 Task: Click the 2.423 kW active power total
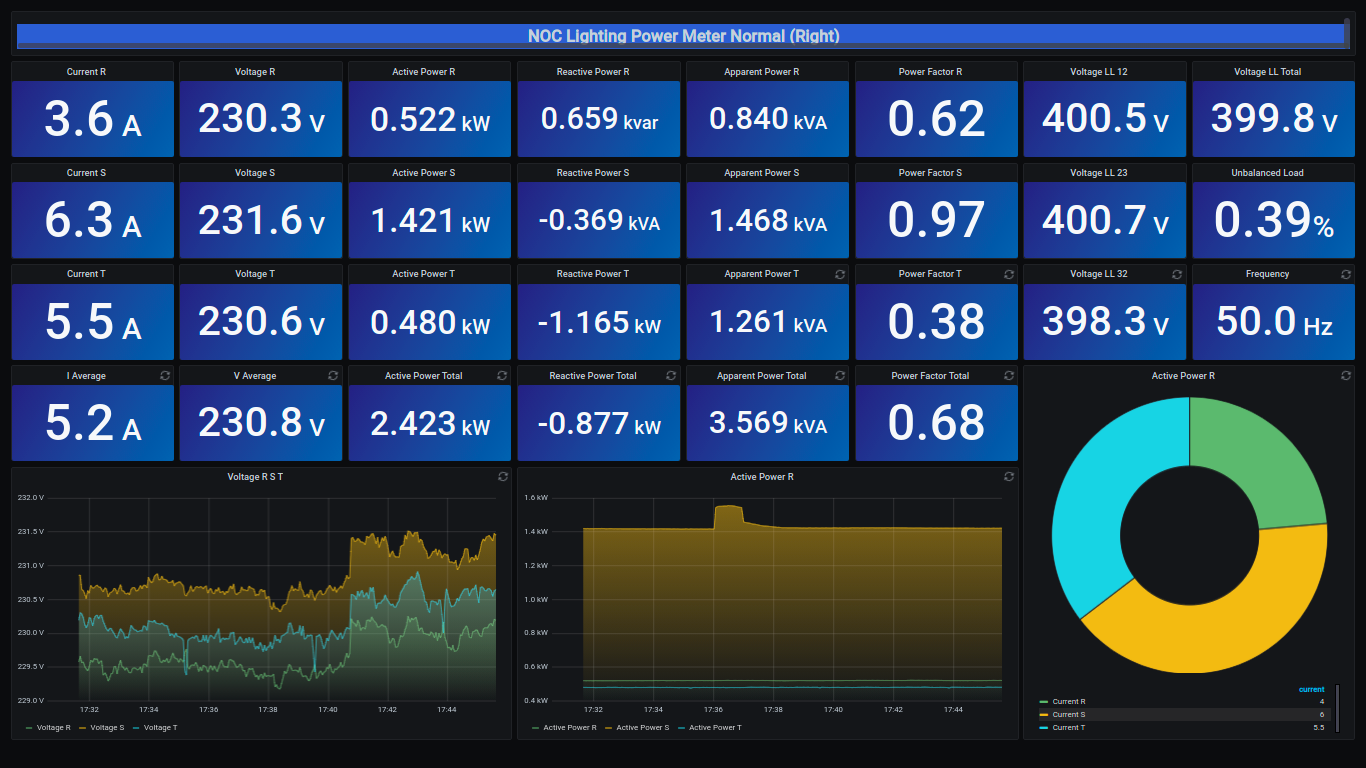(430, 423)
